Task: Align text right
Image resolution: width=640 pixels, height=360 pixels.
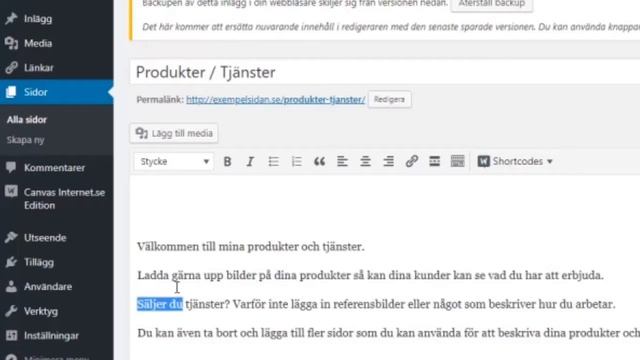Action: (x=389, y=162)
